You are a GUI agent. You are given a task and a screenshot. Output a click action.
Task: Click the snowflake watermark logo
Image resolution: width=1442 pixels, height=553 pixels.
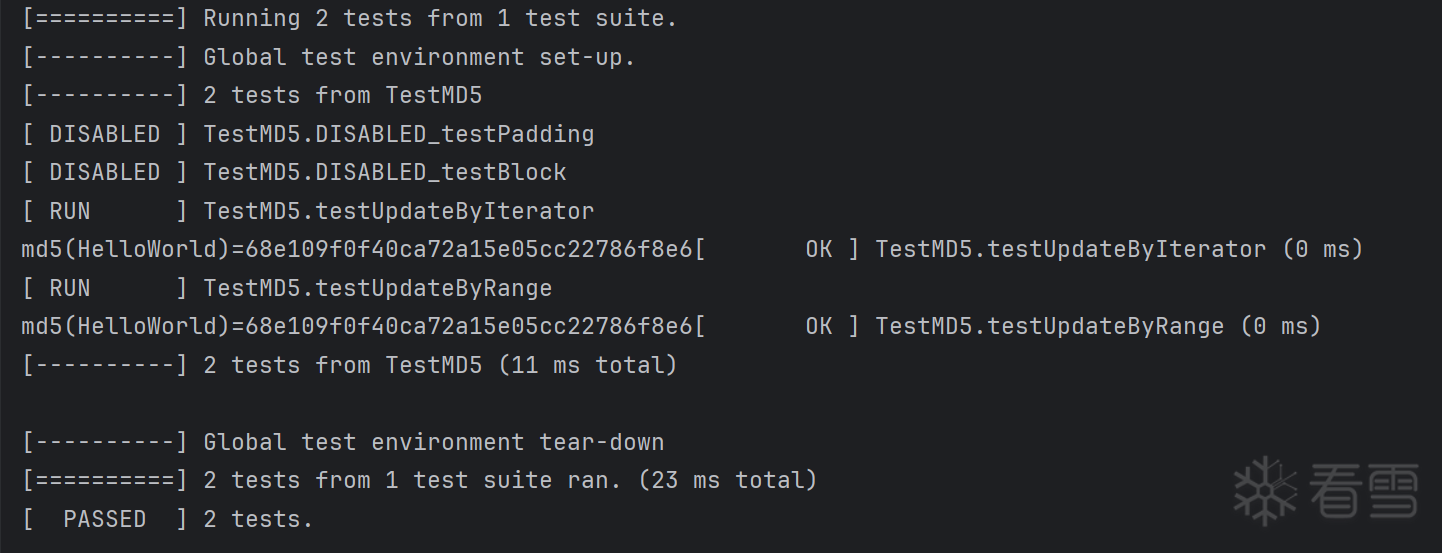[x=1265, y=490]
